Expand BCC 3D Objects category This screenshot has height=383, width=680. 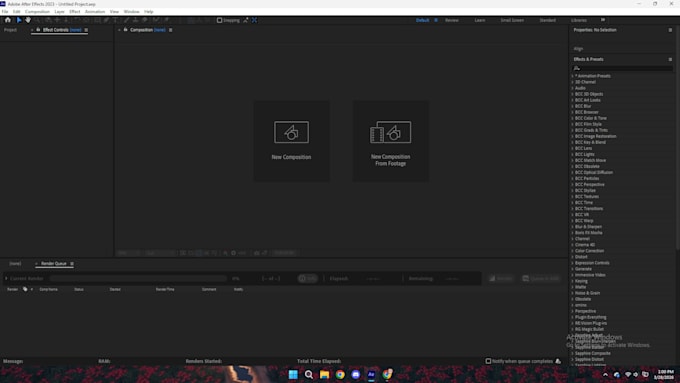pos(572,94)
